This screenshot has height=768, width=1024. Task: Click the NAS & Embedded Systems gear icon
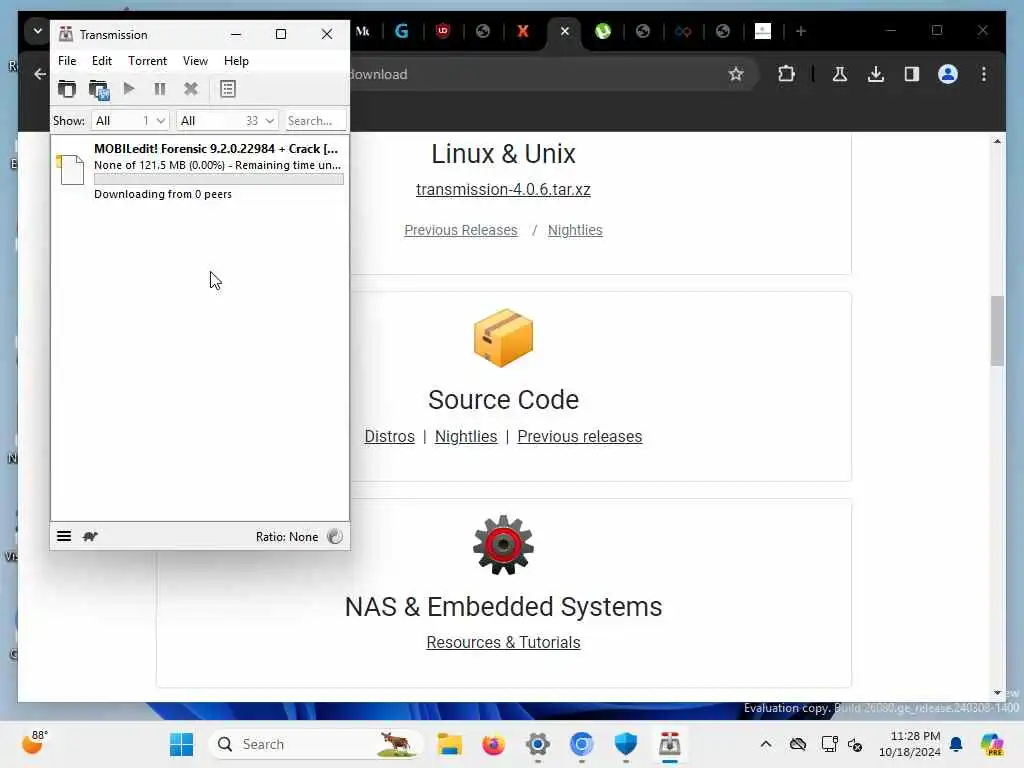coord(504,545)
